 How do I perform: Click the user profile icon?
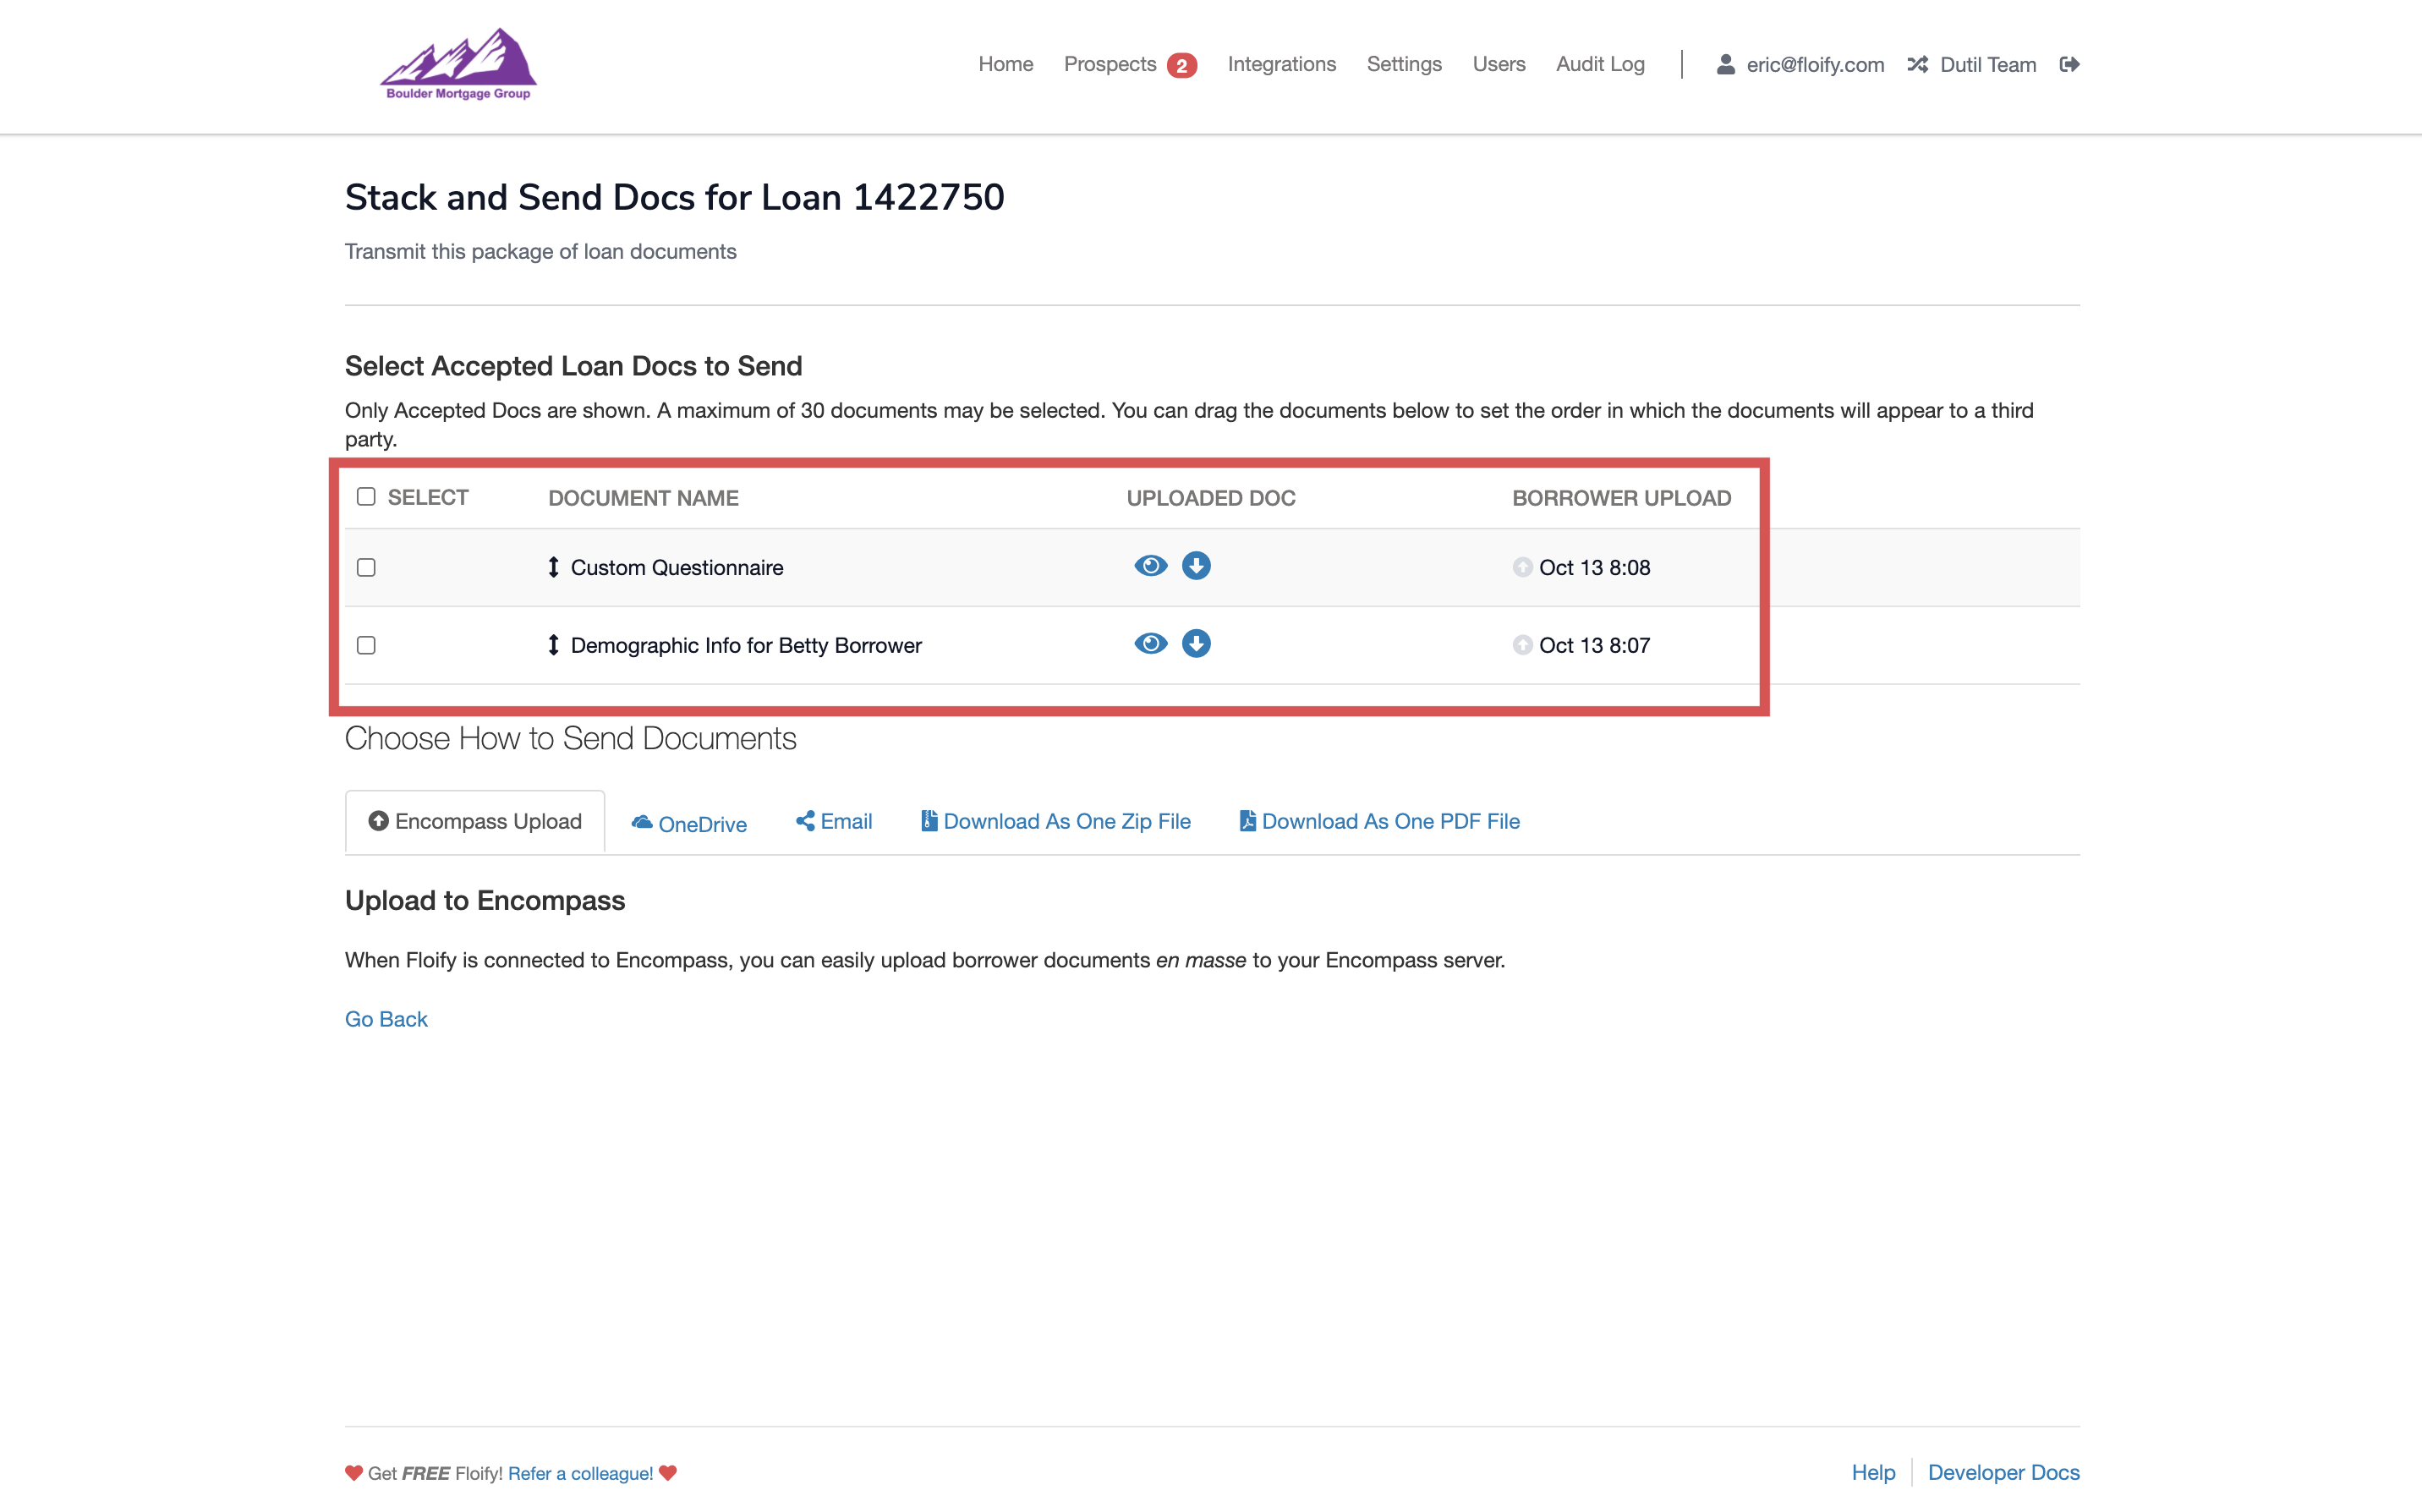[x=1725, y=64]
